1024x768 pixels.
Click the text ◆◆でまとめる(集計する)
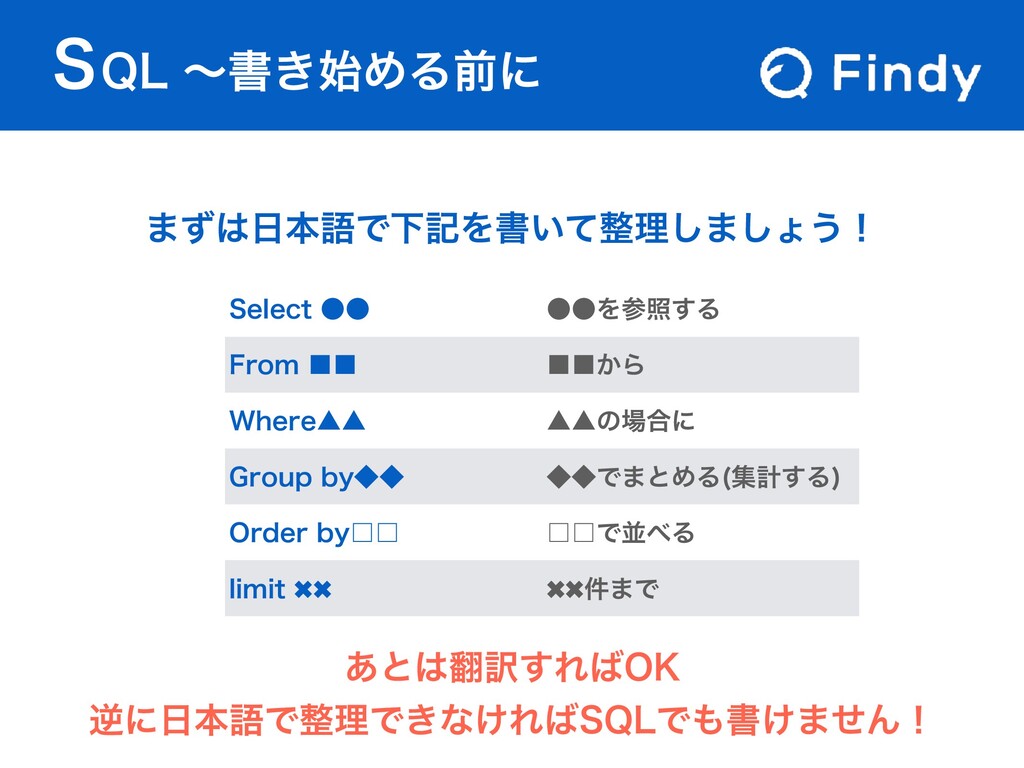(692, 477)
